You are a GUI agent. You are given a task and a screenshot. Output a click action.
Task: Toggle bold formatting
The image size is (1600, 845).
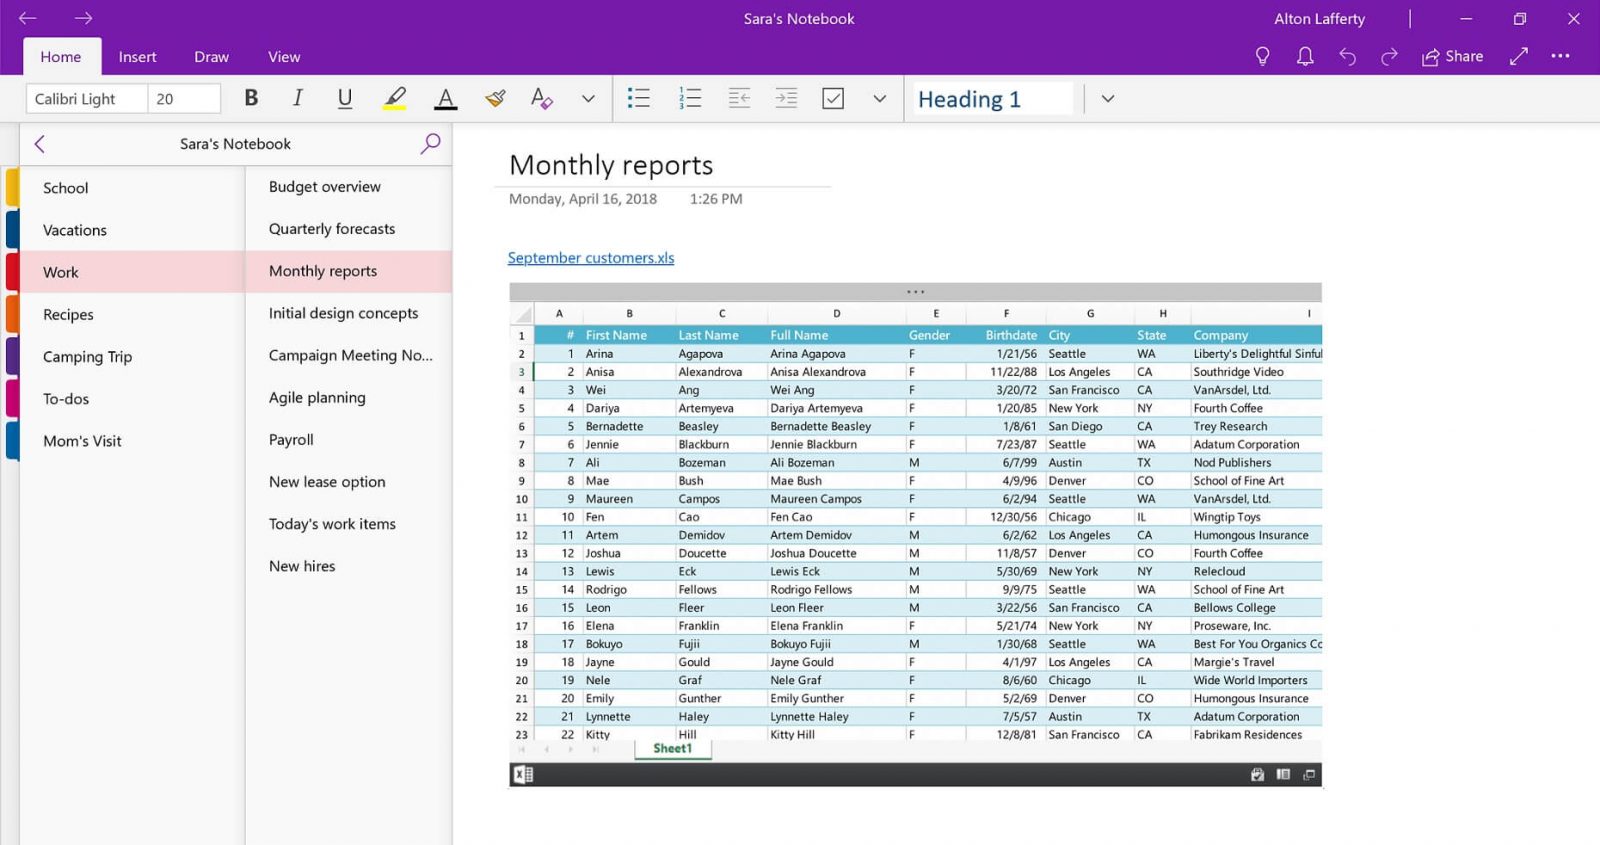pos(251,98)
